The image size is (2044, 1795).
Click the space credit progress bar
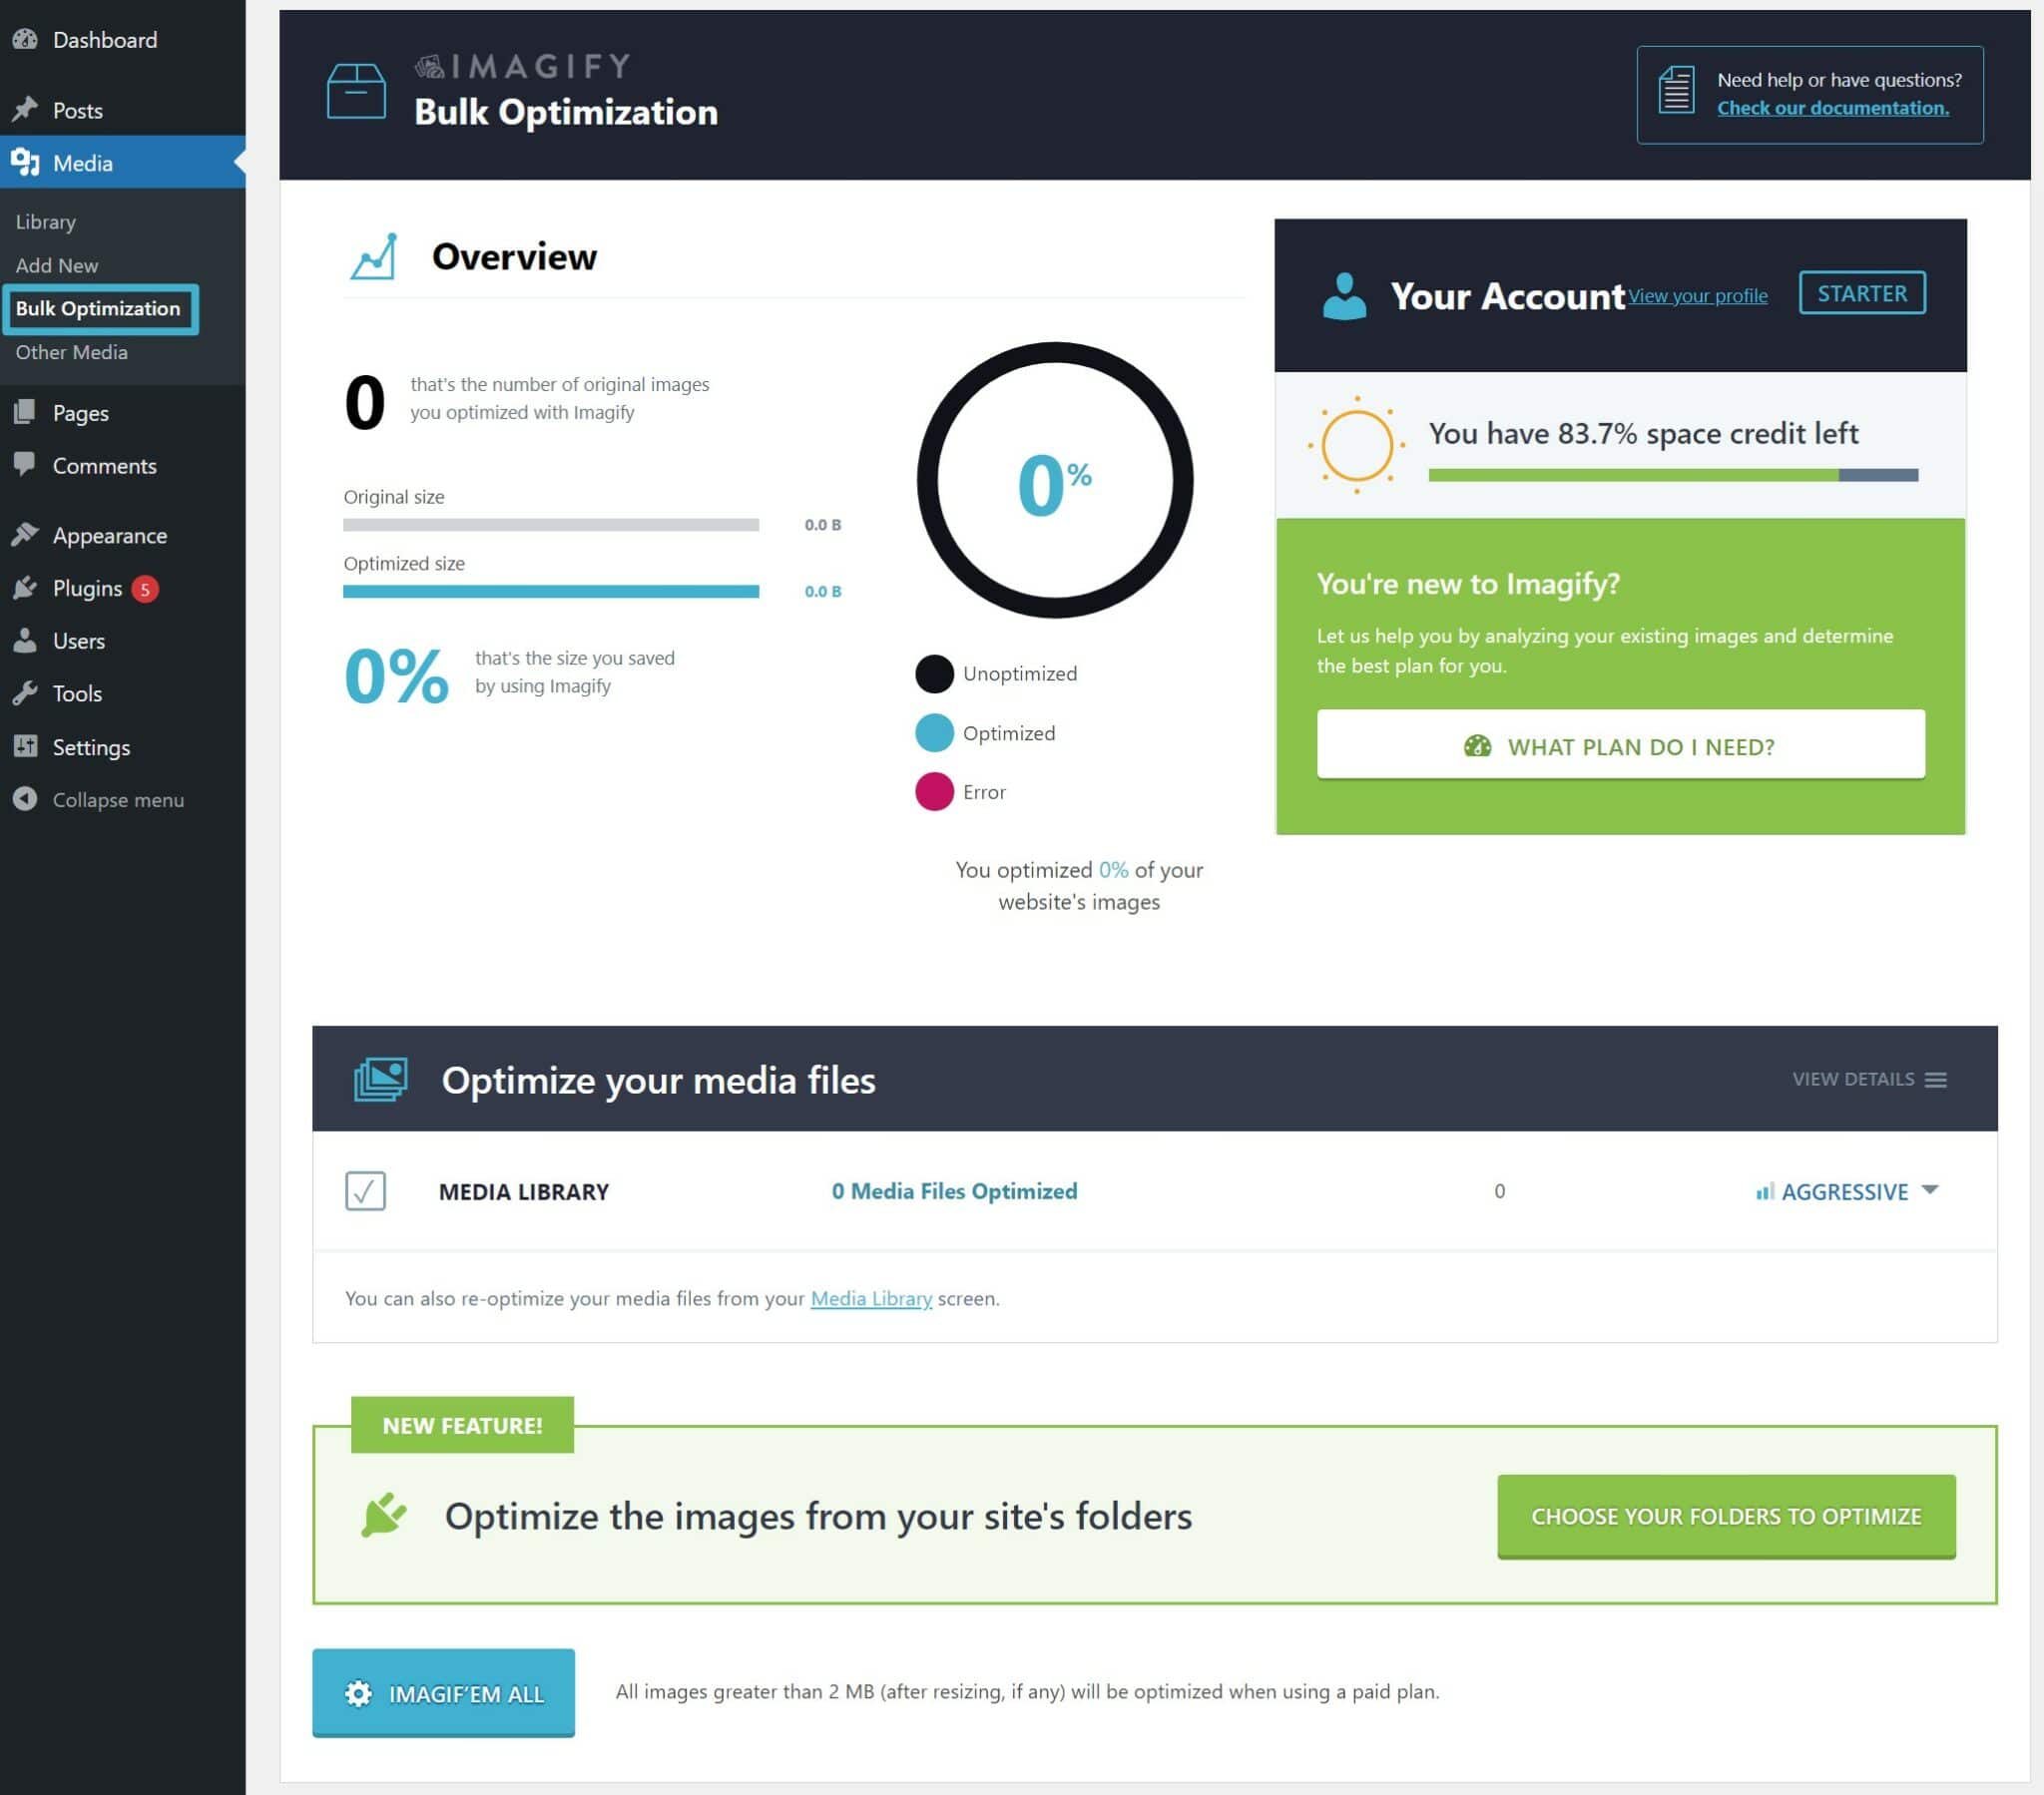tap(1672, 475)
